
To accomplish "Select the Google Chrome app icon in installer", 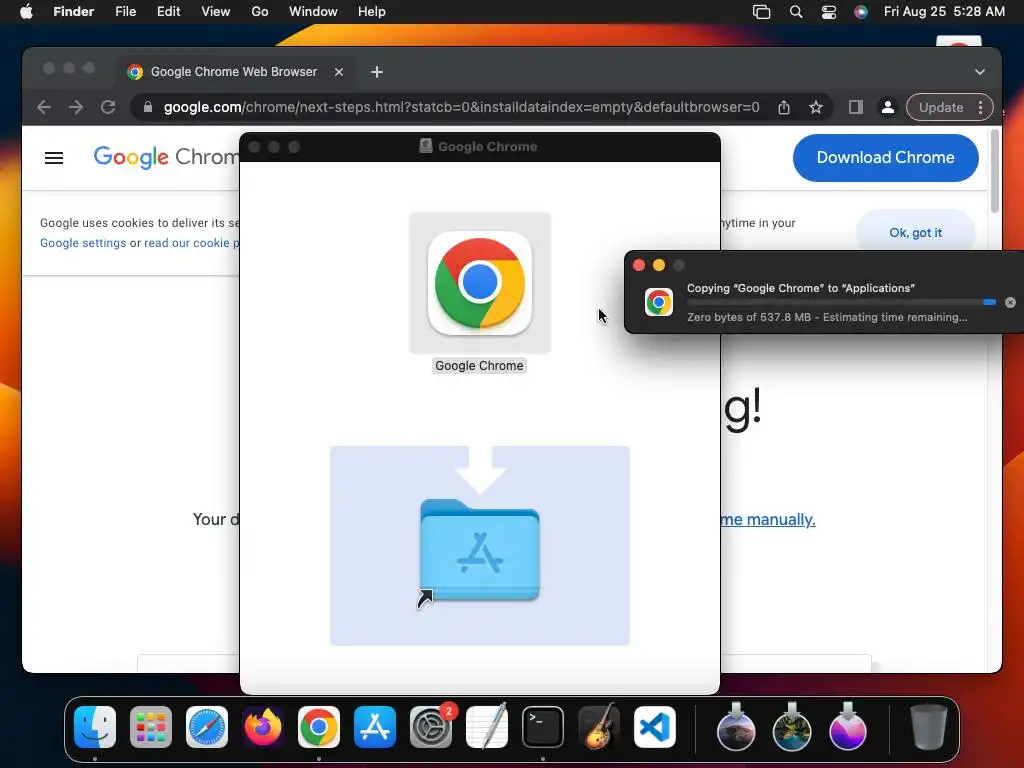I will 480,283.
